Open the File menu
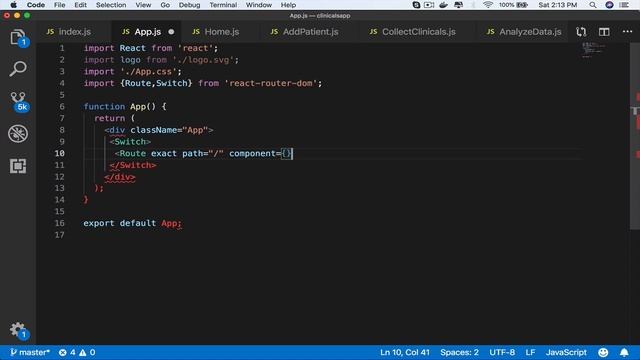Screen dimensions: 640x360 pos(60,5)
